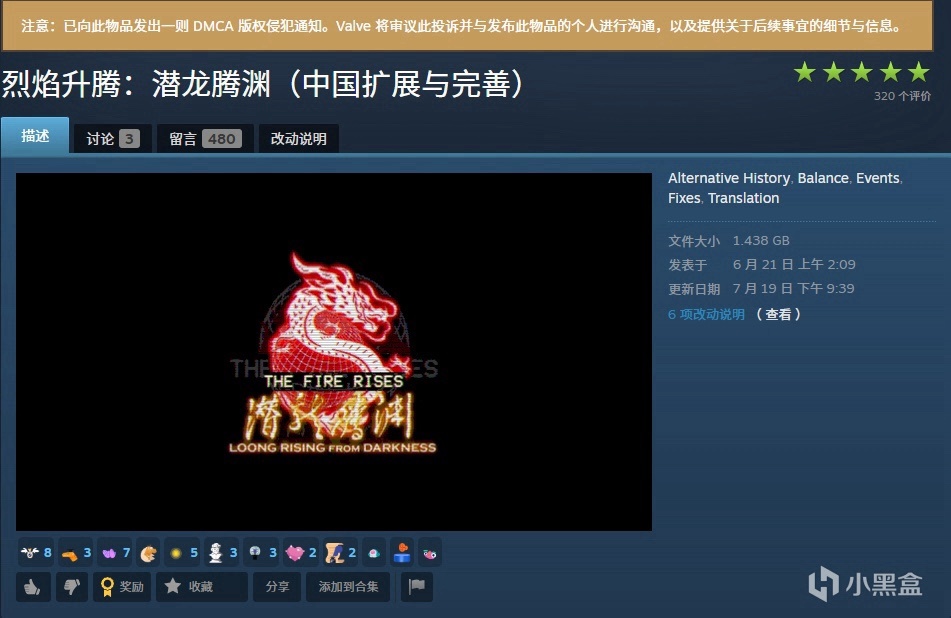Click the file size value 1.438 GB
The image size is (951, 618).
click(x=761, y=241)
